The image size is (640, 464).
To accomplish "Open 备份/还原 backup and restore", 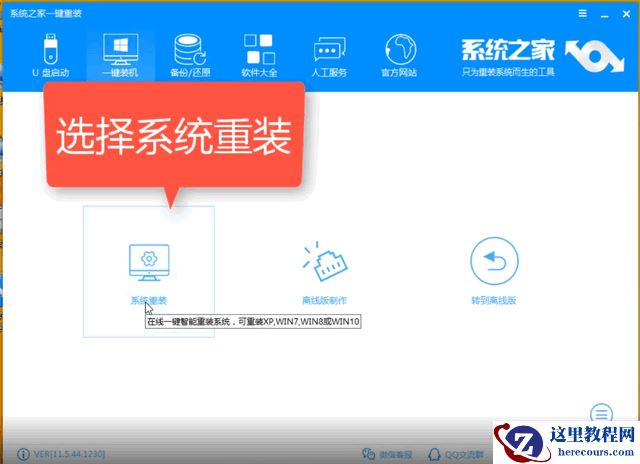I will pos(190,56).
